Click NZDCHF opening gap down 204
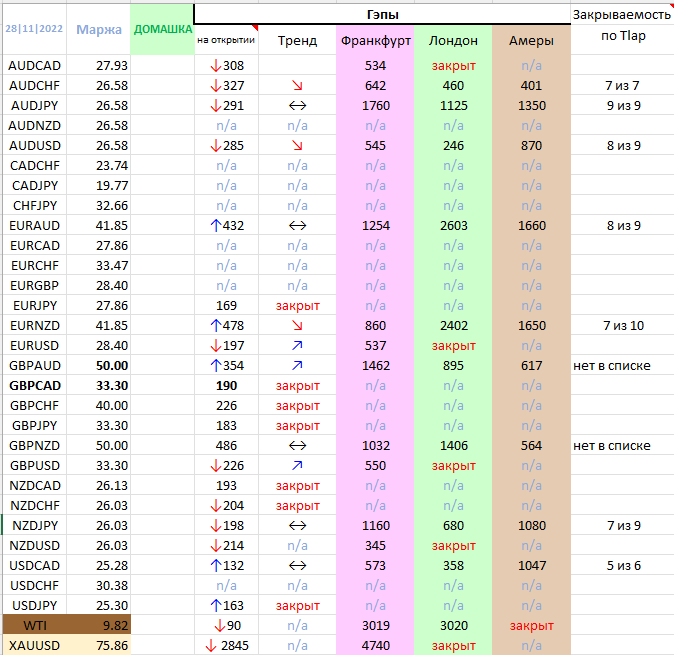This screenshot has width=674, height=655. tap(227, 505)
